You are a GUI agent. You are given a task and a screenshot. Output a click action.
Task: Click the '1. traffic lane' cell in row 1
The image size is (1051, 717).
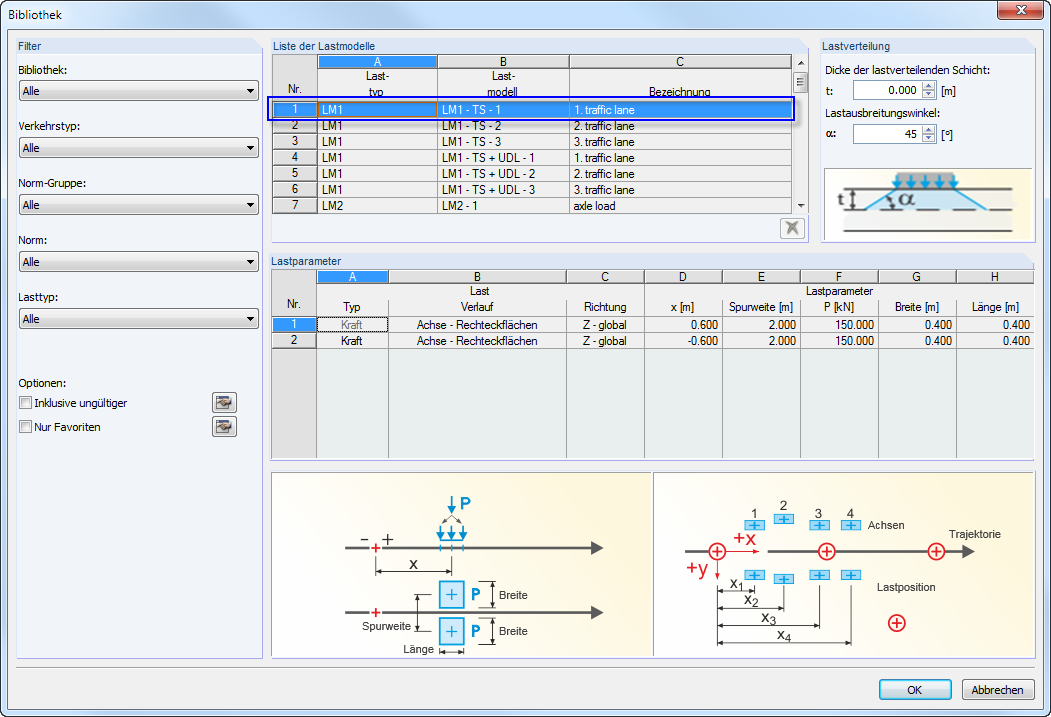680,110
